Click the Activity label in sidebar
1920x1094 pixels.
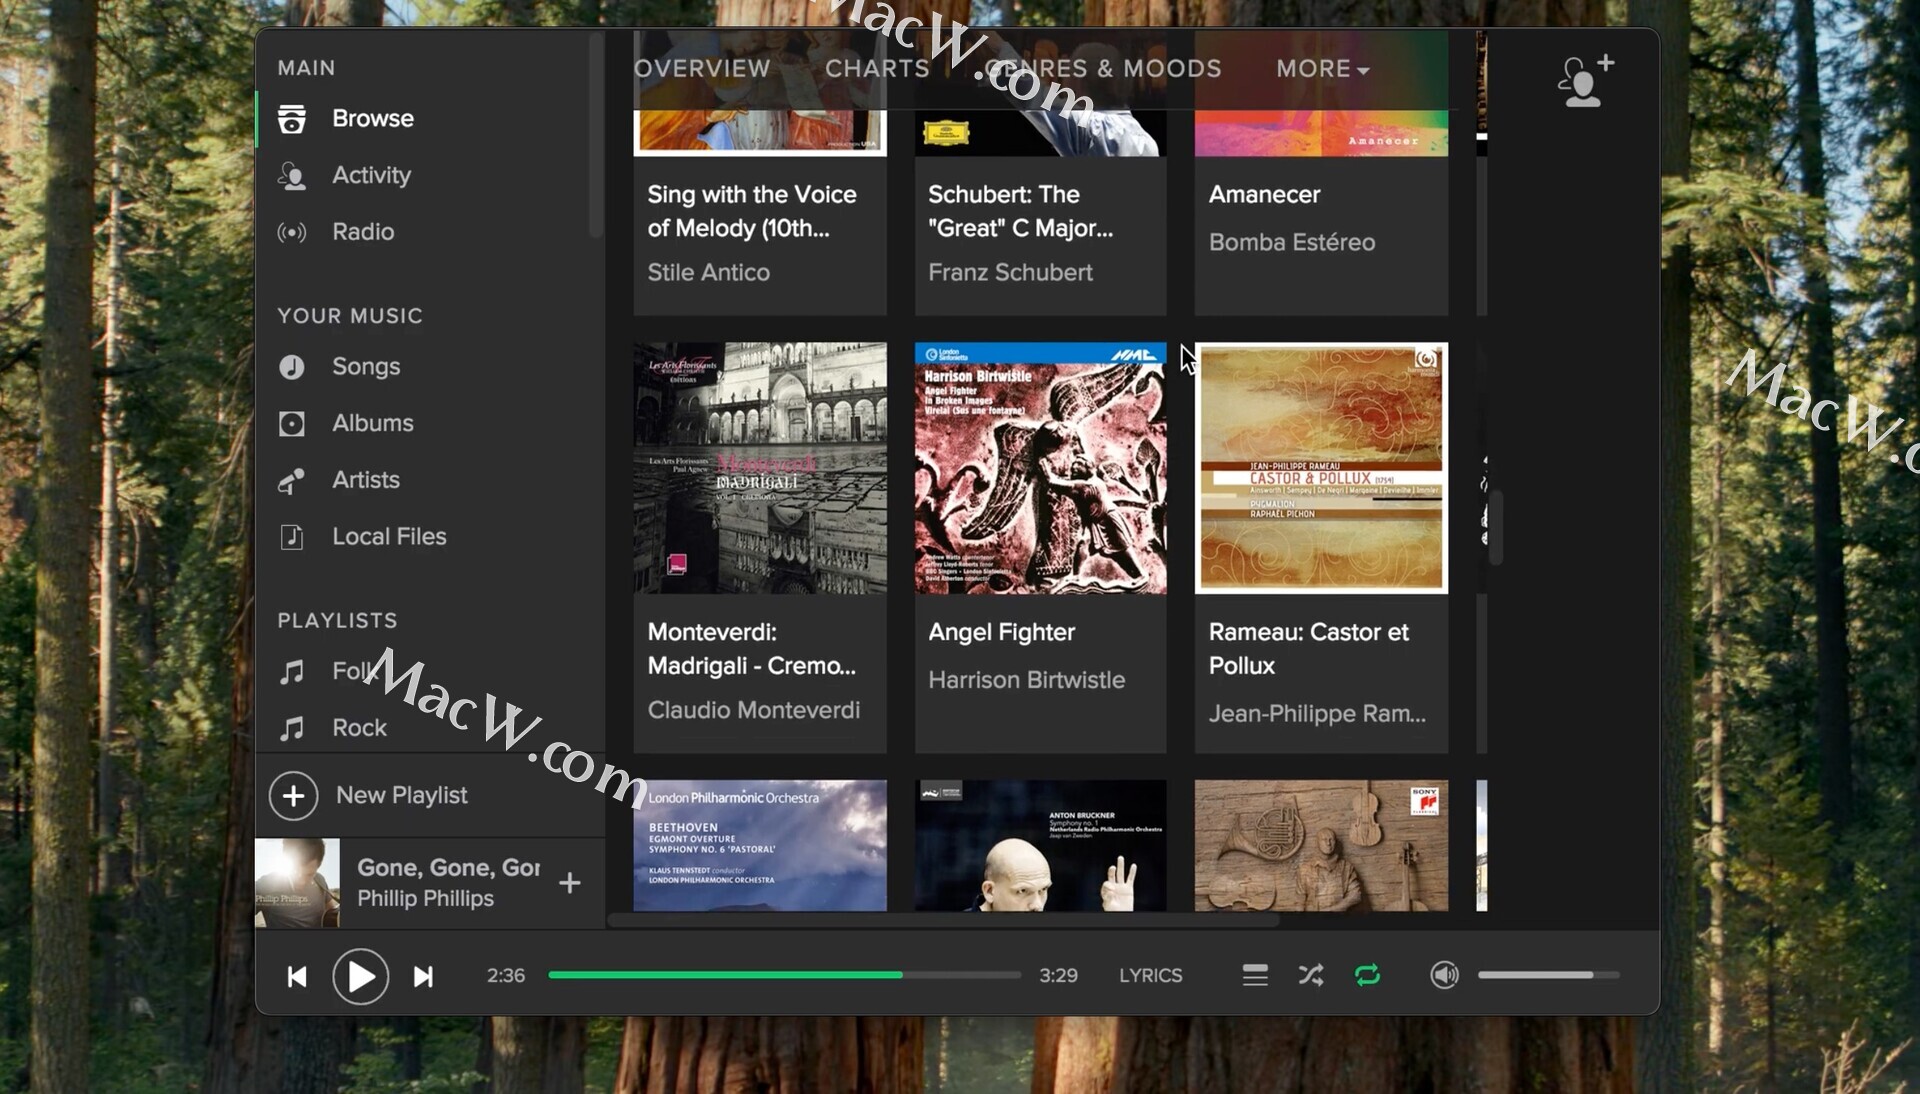point(371,176)
